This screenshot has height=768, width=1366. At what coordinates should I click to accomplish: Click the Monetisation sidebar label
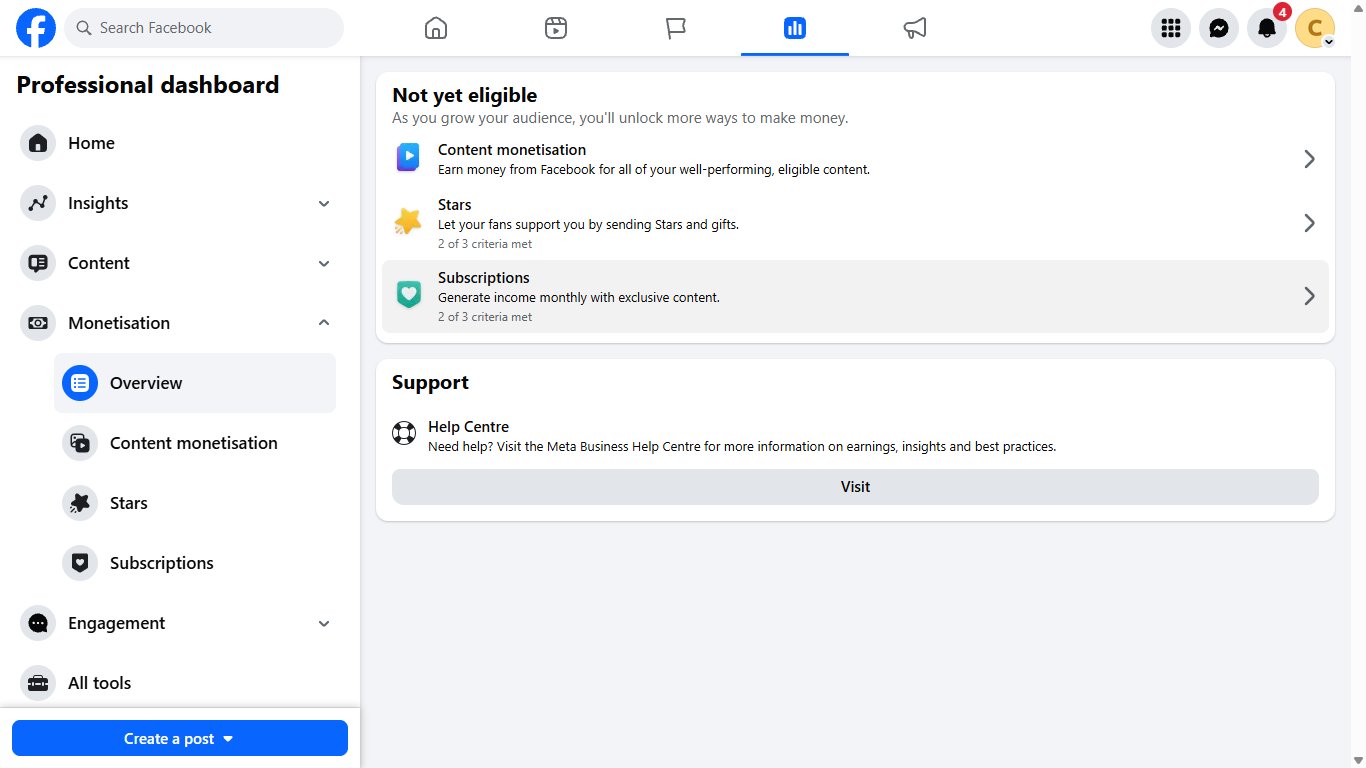pyautogui.click(x=119, y=323)
